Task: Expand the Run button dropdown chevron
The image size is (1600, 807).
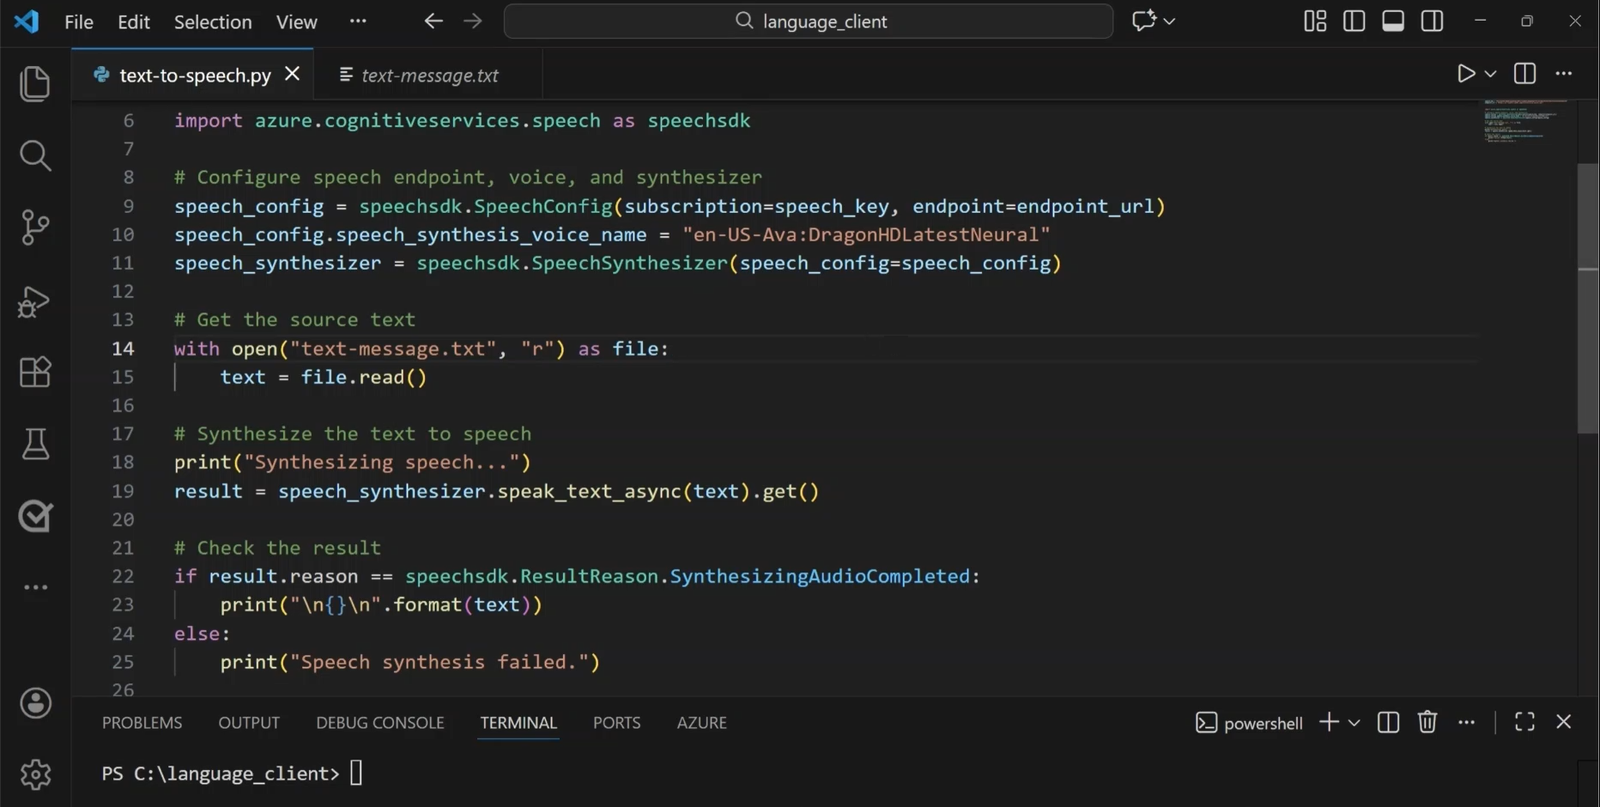Action: 1490,74
